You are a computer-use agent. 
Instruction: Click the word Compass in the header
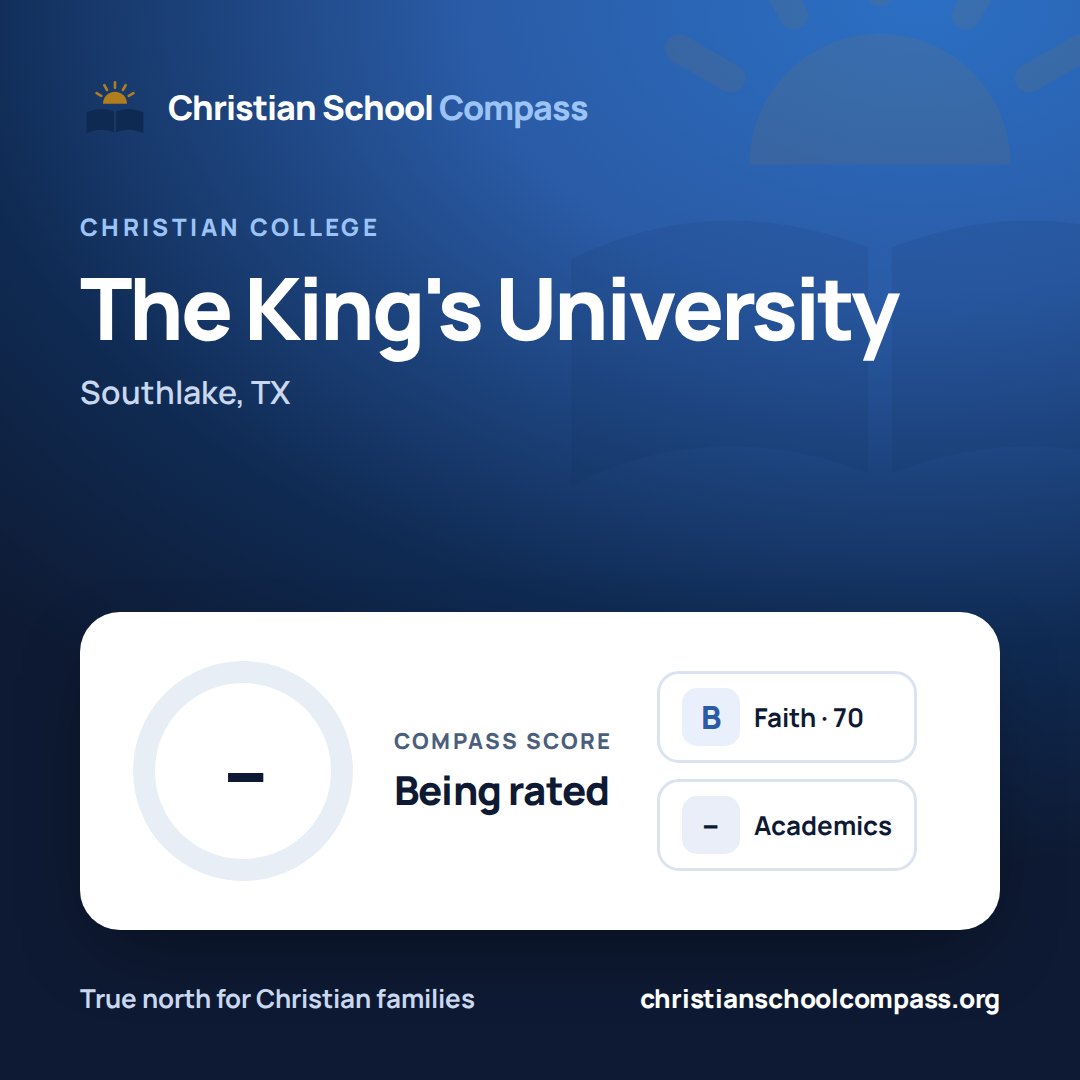click(x=513, y=109)
